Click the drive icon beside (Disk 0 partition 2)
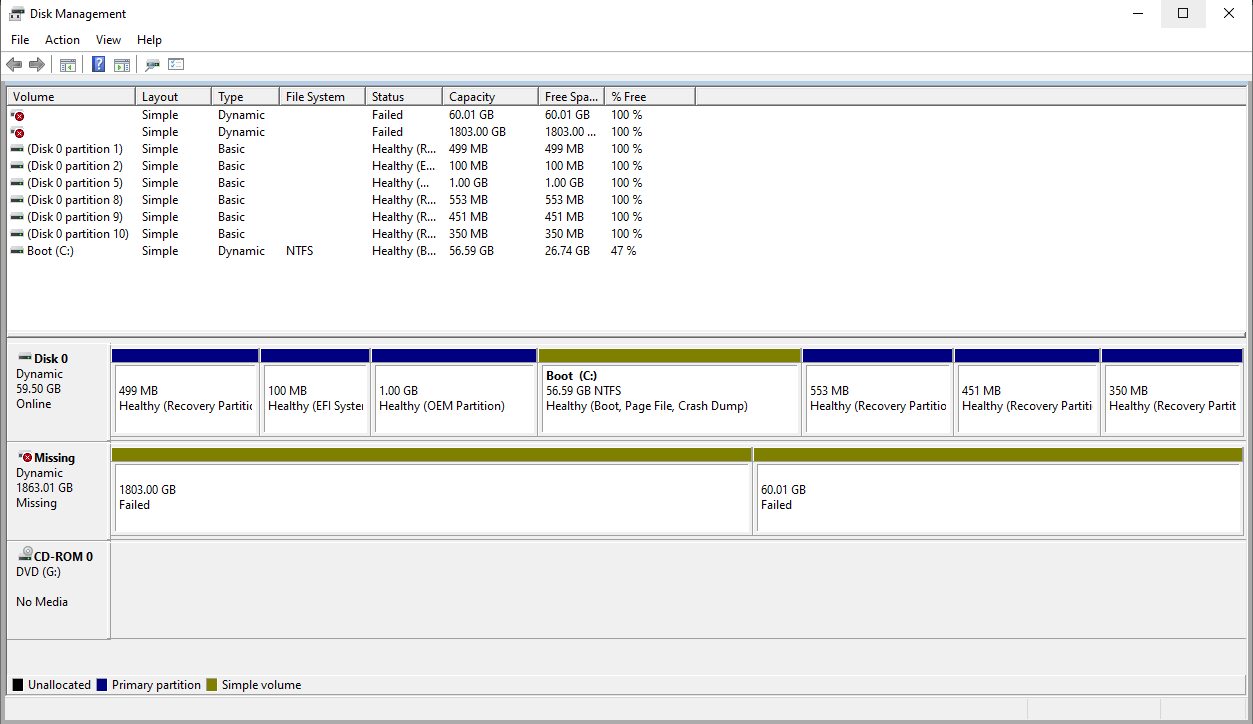Screen dimensions: 1253x724 [x=17, y=166]
